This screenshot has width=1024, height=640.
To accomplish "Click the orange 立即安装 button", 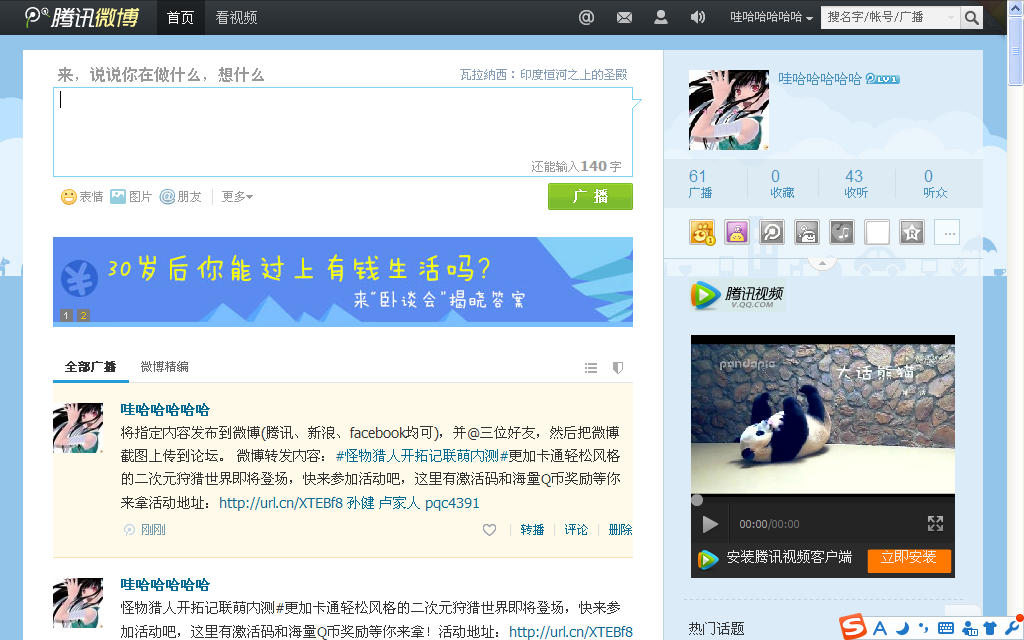I will 909,559.
